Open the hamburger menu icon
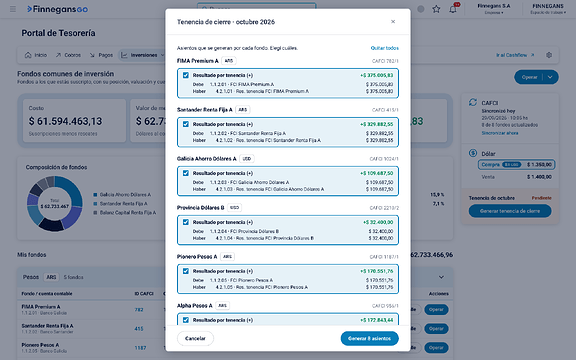Image resolution: width=576 pixels, height=360 pixels. click(x=13, y=9)
